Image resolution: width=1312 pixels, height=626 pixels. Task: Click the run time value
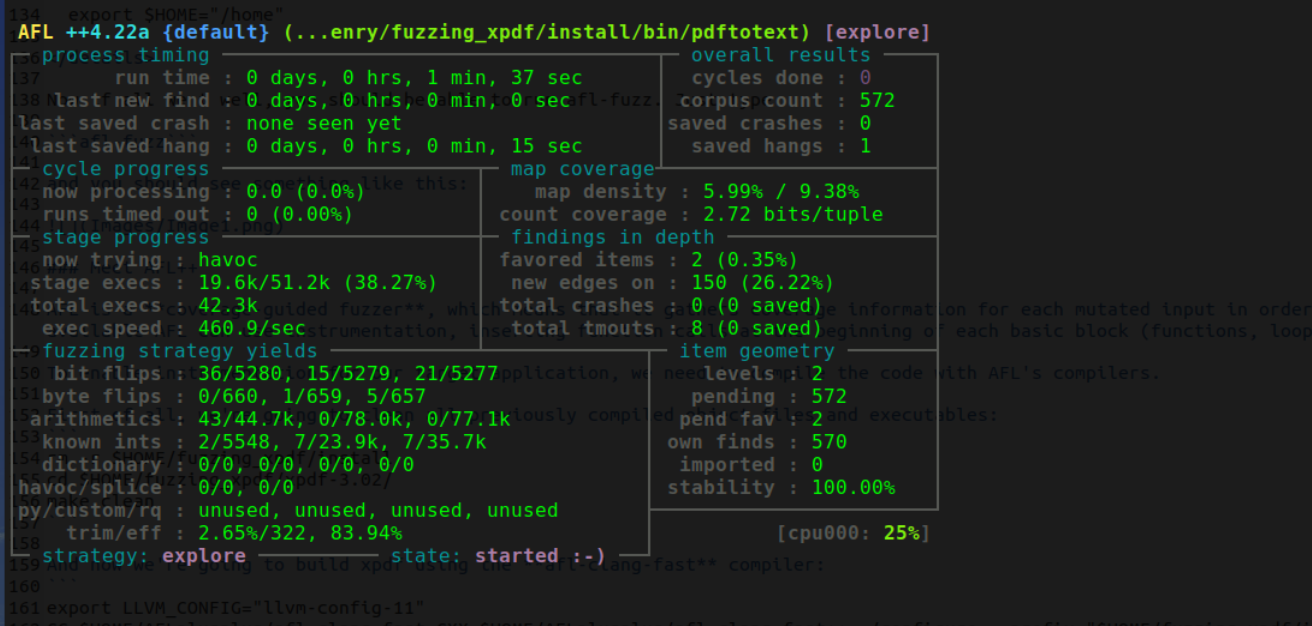point(414,78)
